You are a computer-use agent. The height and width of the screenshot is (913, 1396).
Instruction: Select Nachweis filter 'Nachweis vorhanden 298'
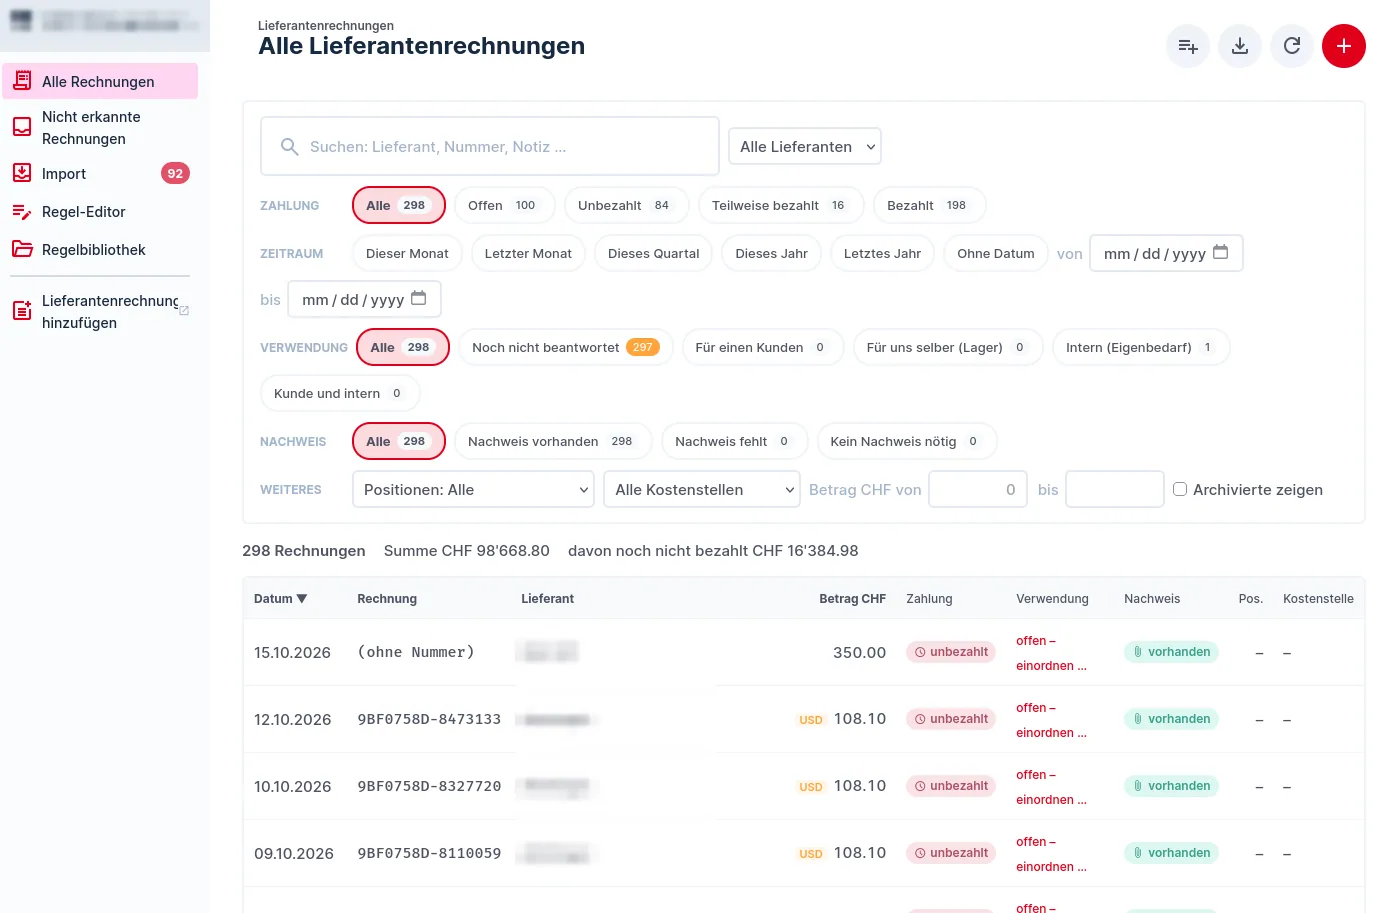coord(552,441)
